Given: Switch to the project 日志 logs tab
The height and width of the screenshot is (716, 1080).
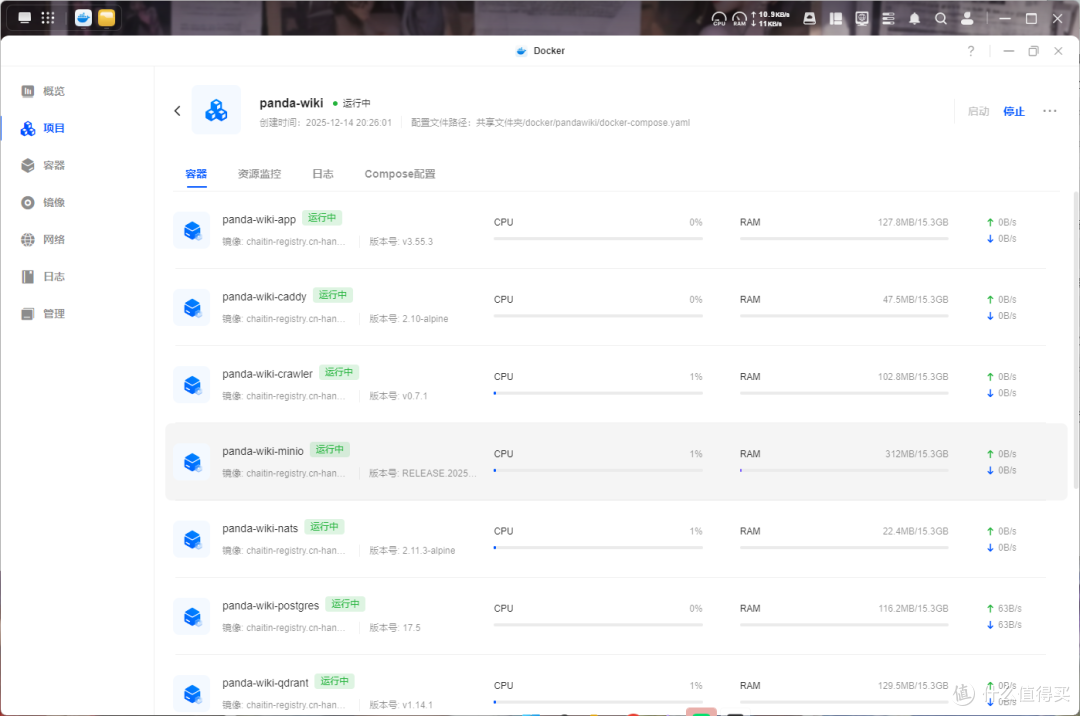Looking at the screenshot, I should tap(322, 173).
